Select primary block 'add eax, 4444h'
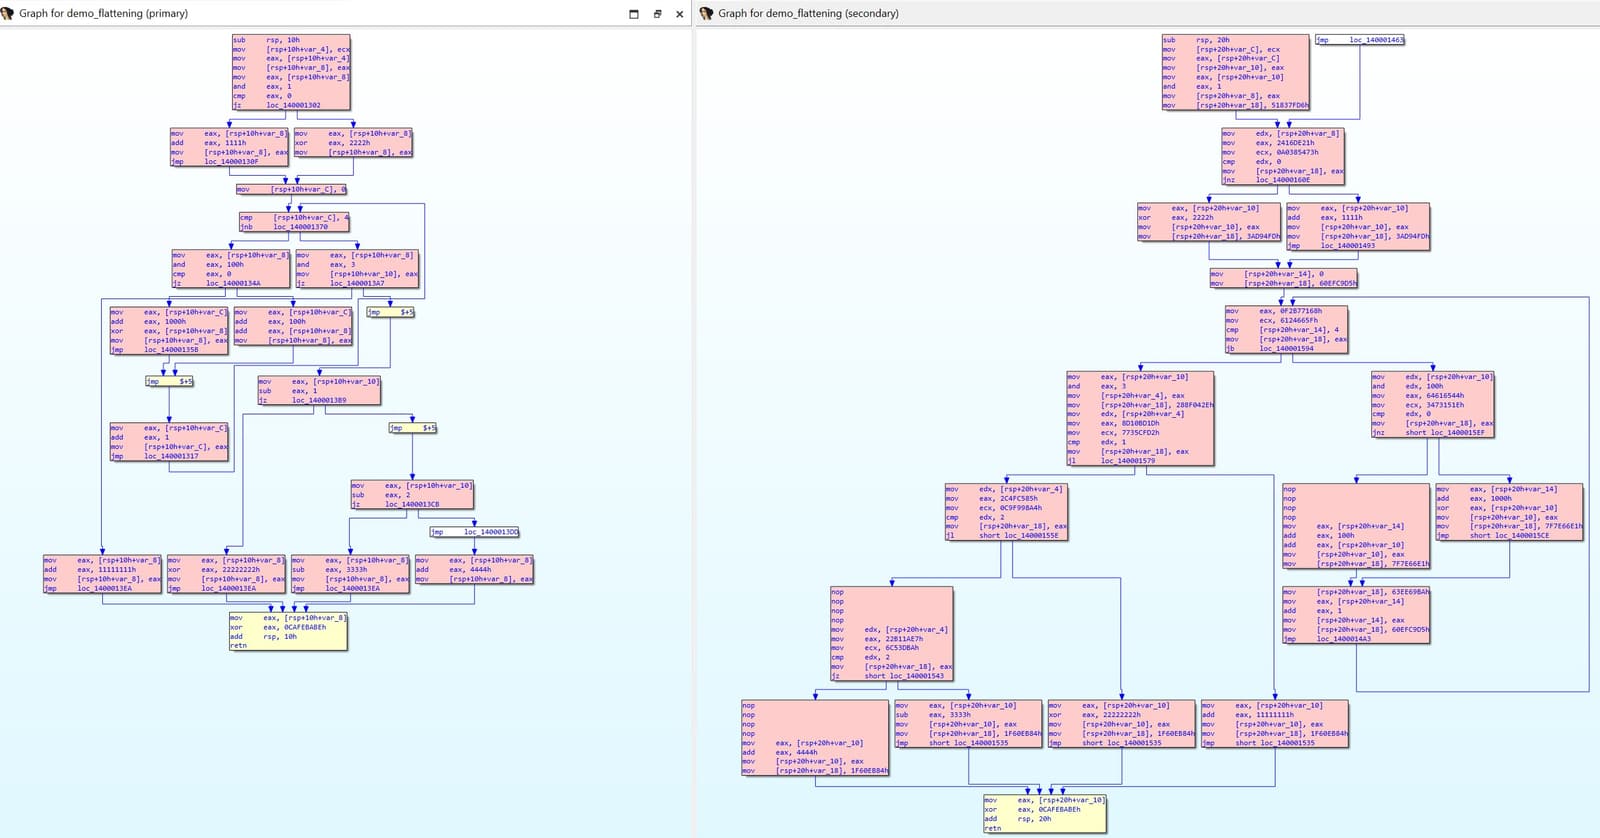 coord(474,570)
